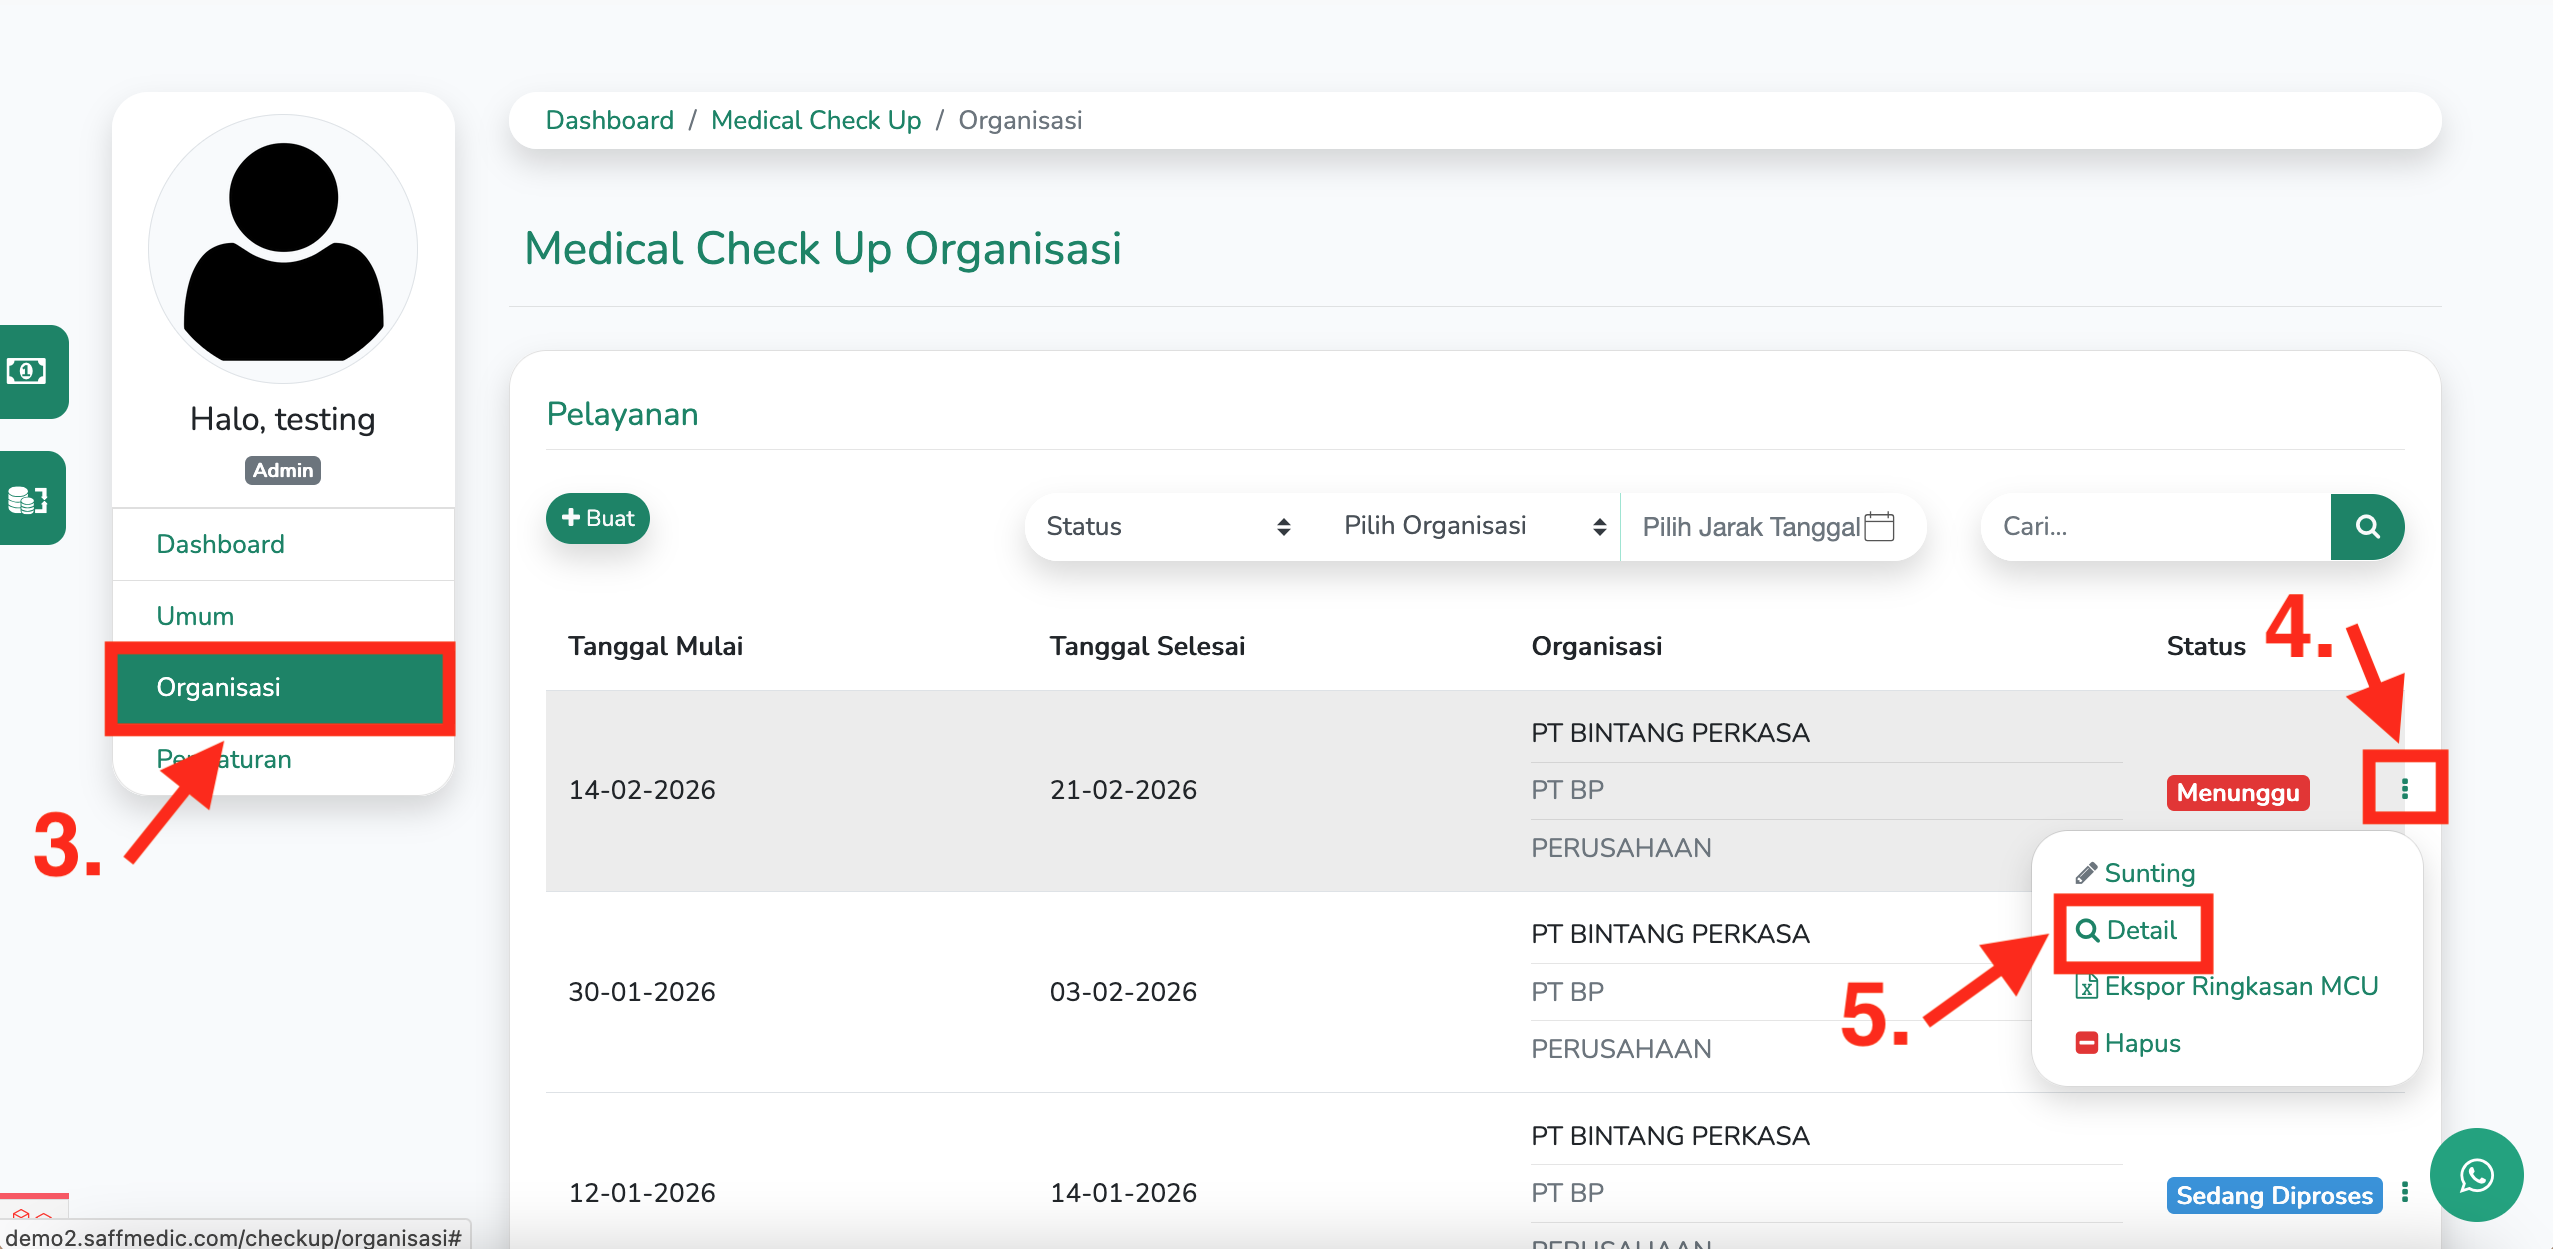Open Umum in the sidebar menu
The width and height of the screenshot is (2553, 1249).
[195, 616]
